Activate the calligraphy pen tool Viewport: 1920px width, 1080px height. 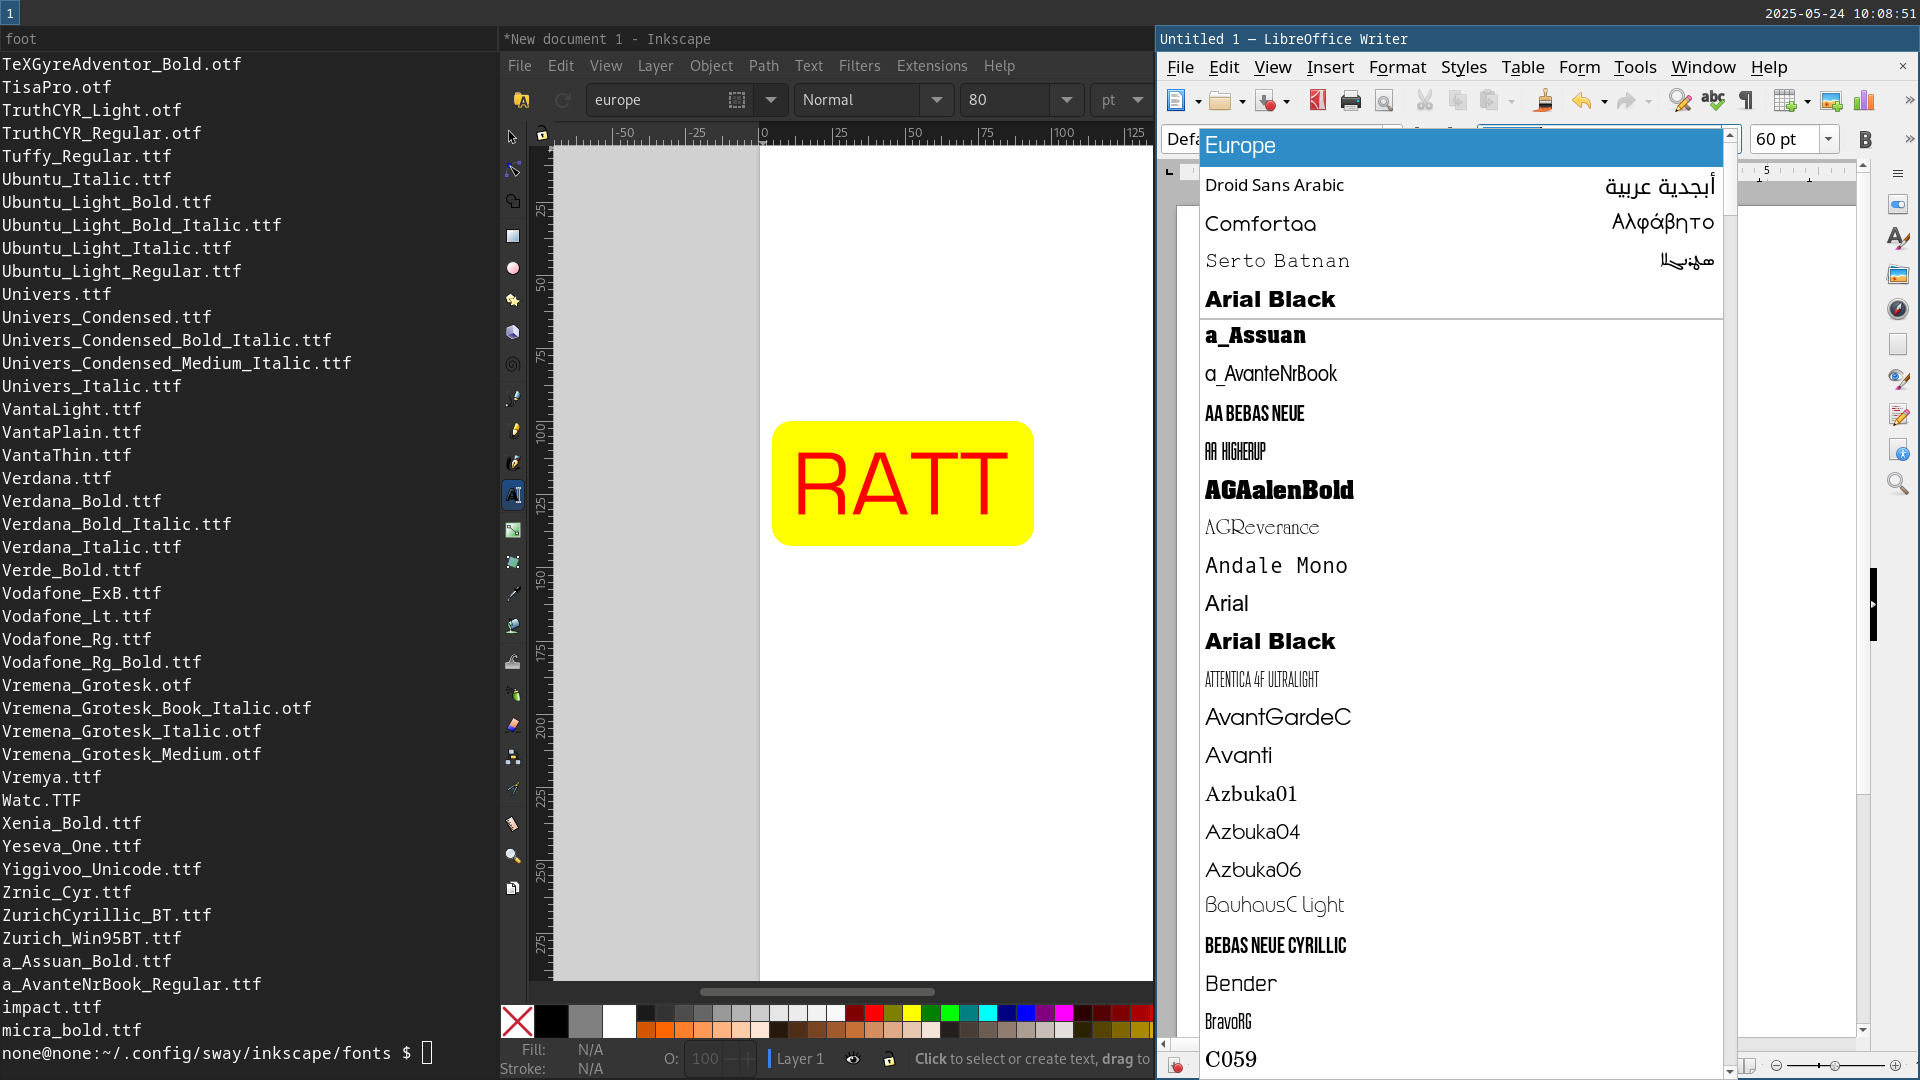coord(513,462)
